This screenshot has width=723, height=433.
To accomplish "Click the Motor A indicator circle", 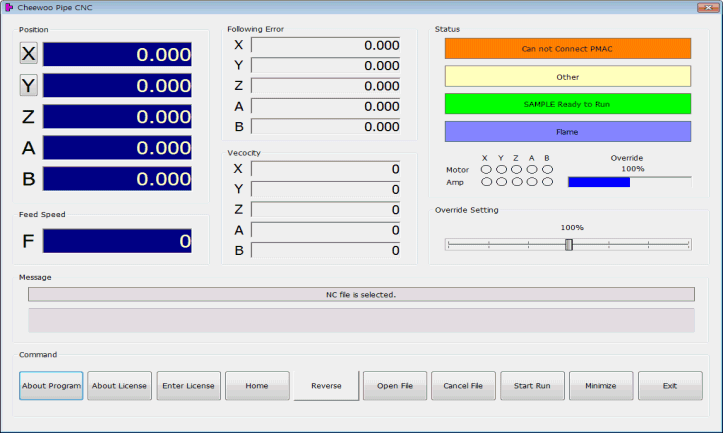I will (532, 170).
